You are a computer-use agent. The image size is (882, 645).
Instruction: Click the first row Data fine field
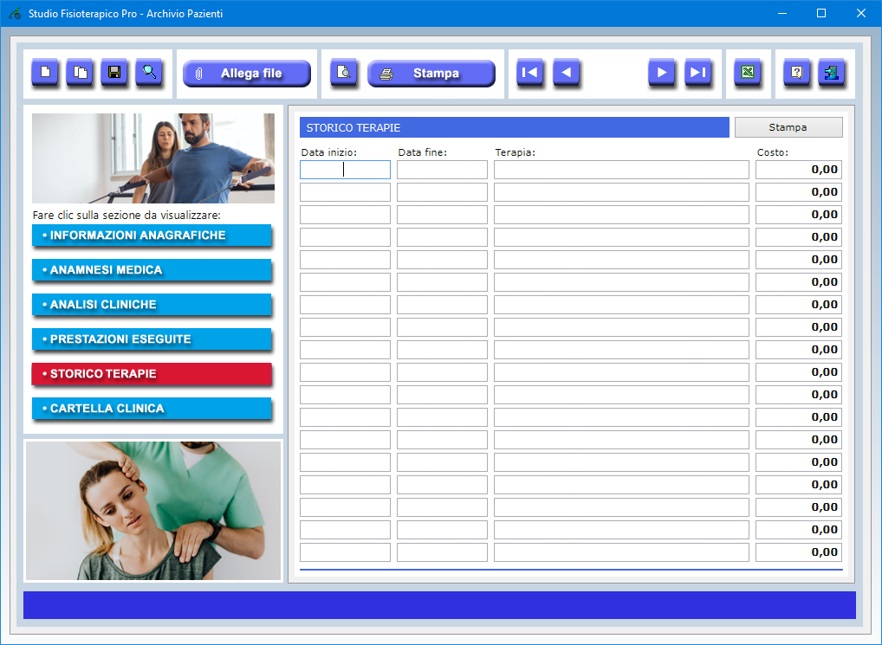pyautogui.click(x=442, y=169)
